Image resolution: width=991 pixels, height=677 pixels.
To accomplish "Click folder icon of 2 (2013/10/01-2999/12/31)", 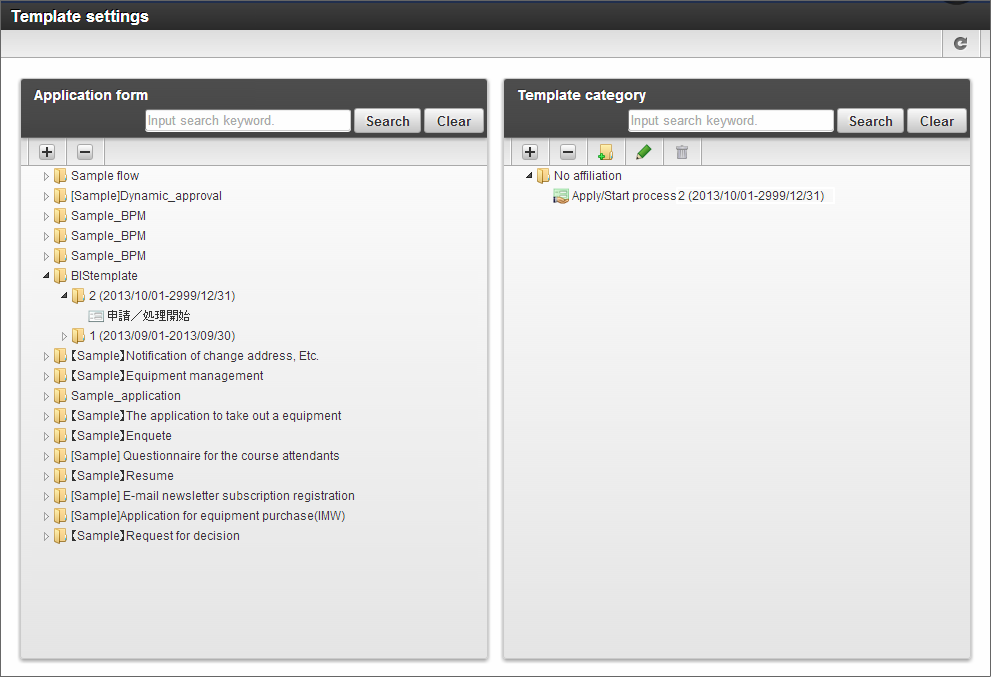I will point(78,296).
